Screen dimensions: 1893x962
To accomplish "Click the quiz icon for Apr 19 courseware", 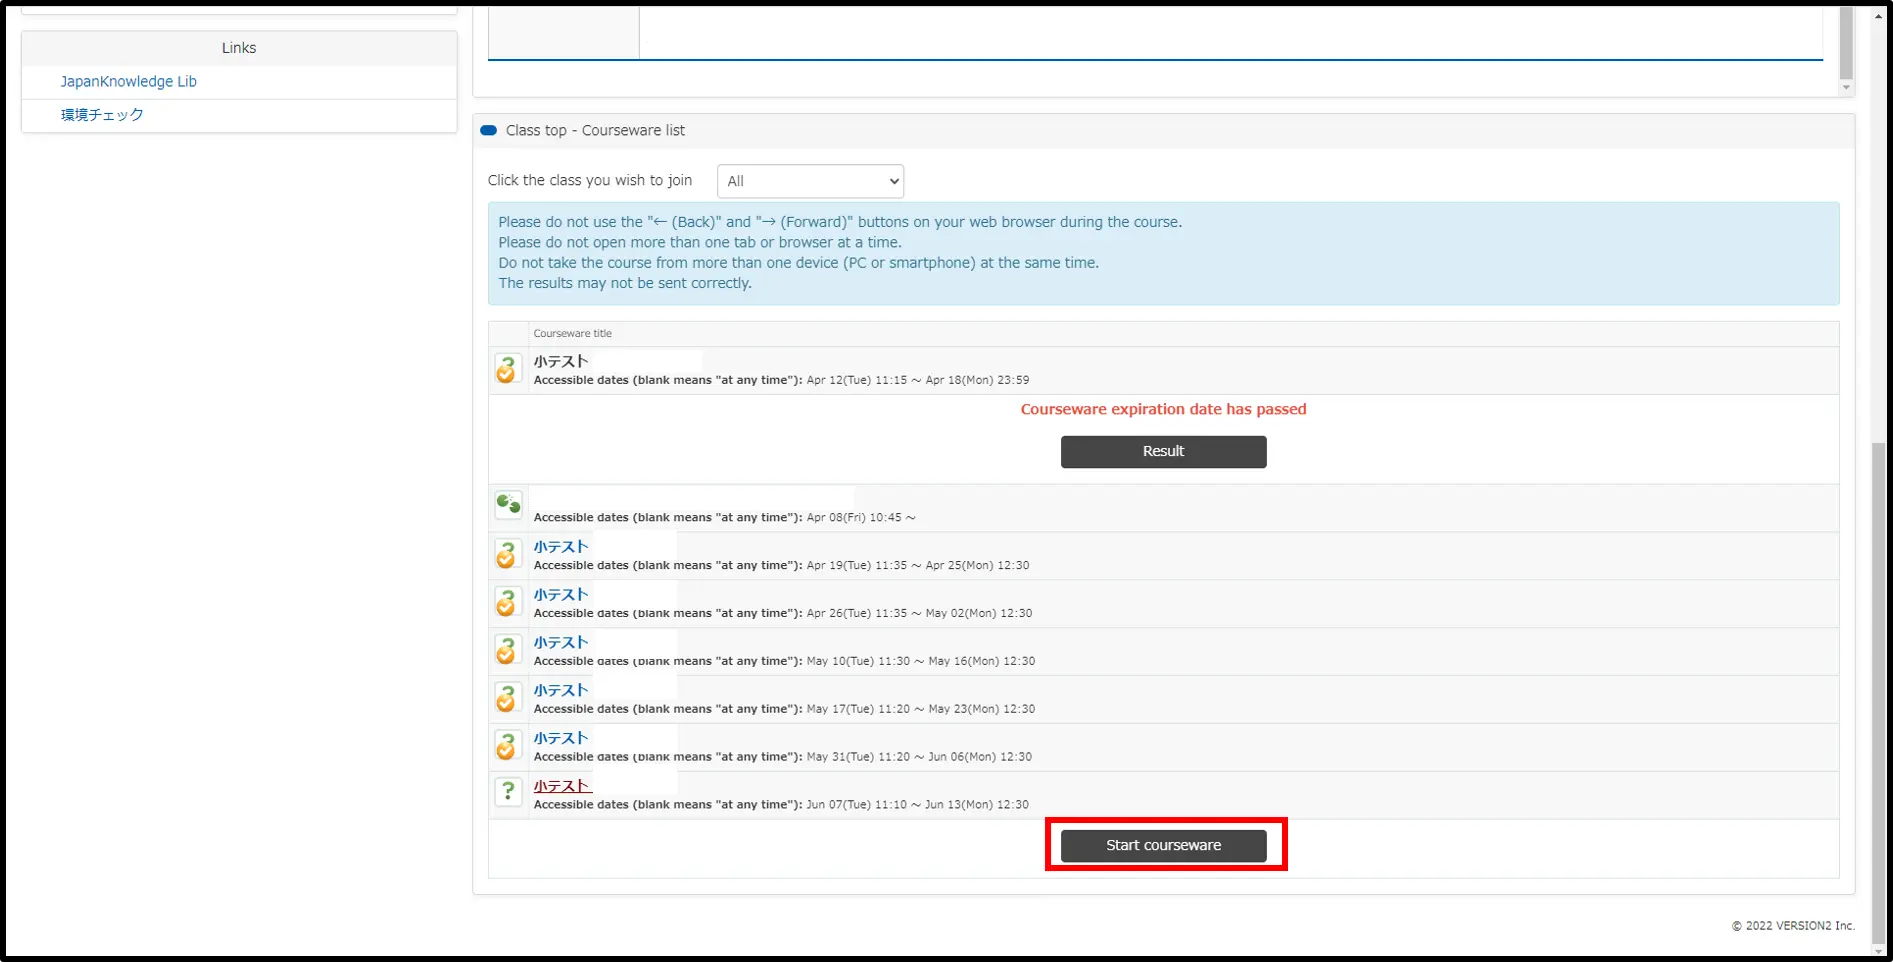I will tap(508, 554).
